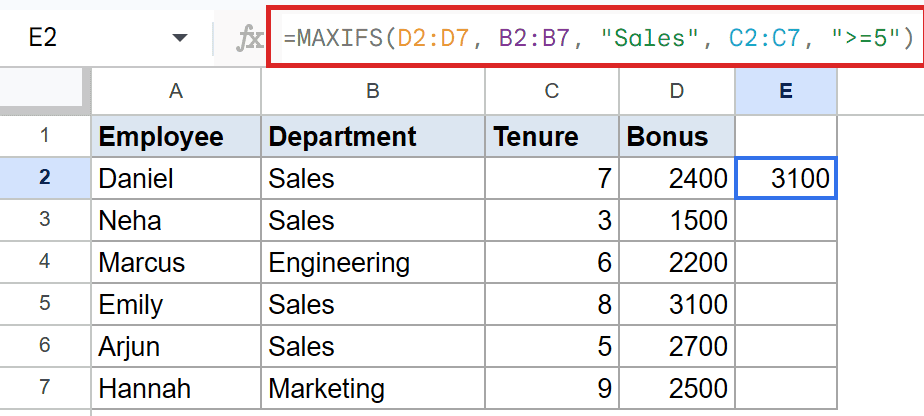Click the Department header cell
The width and height of the screenshot is (924, 416).
(x=373, y=136)
